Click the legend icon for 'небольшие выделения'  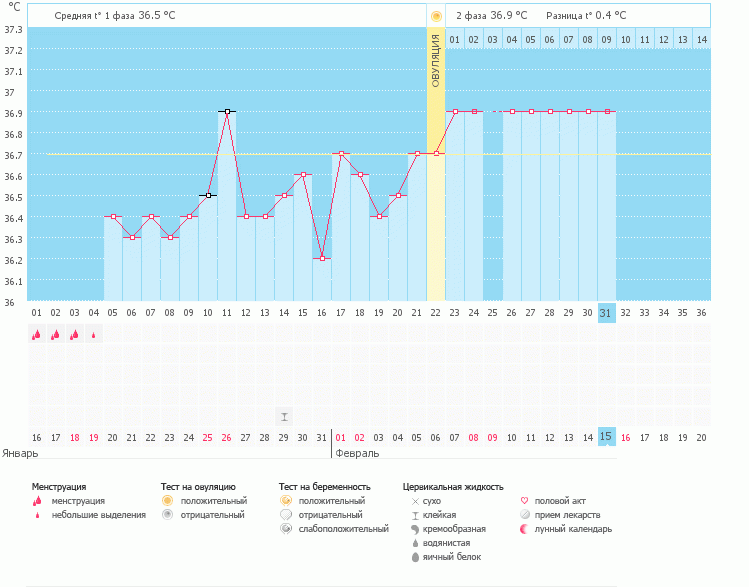click(x=37, y=515)
